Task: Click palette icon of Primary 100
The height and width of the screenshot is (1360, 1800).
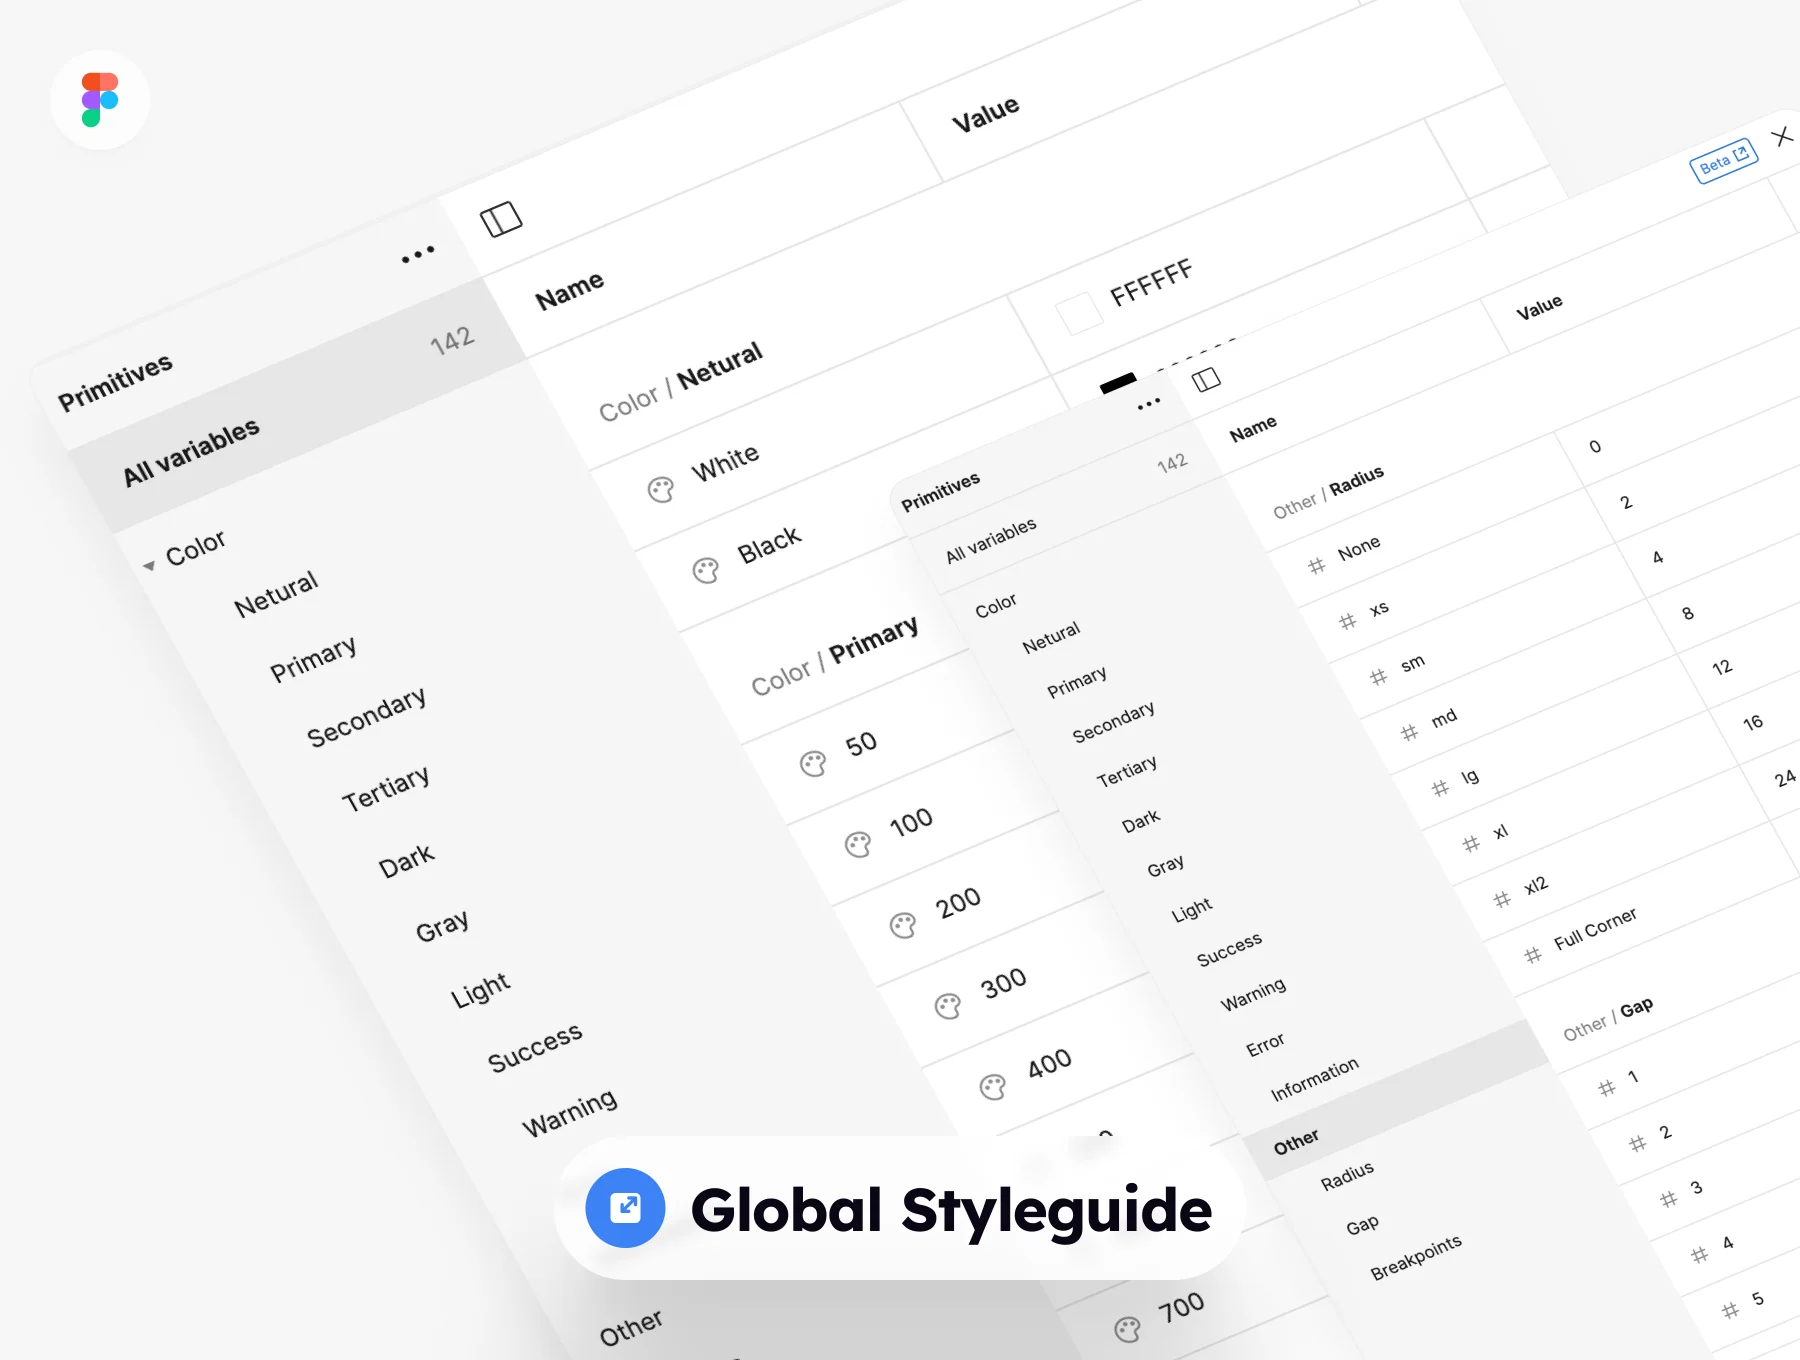Action: [x=858, y=845]
